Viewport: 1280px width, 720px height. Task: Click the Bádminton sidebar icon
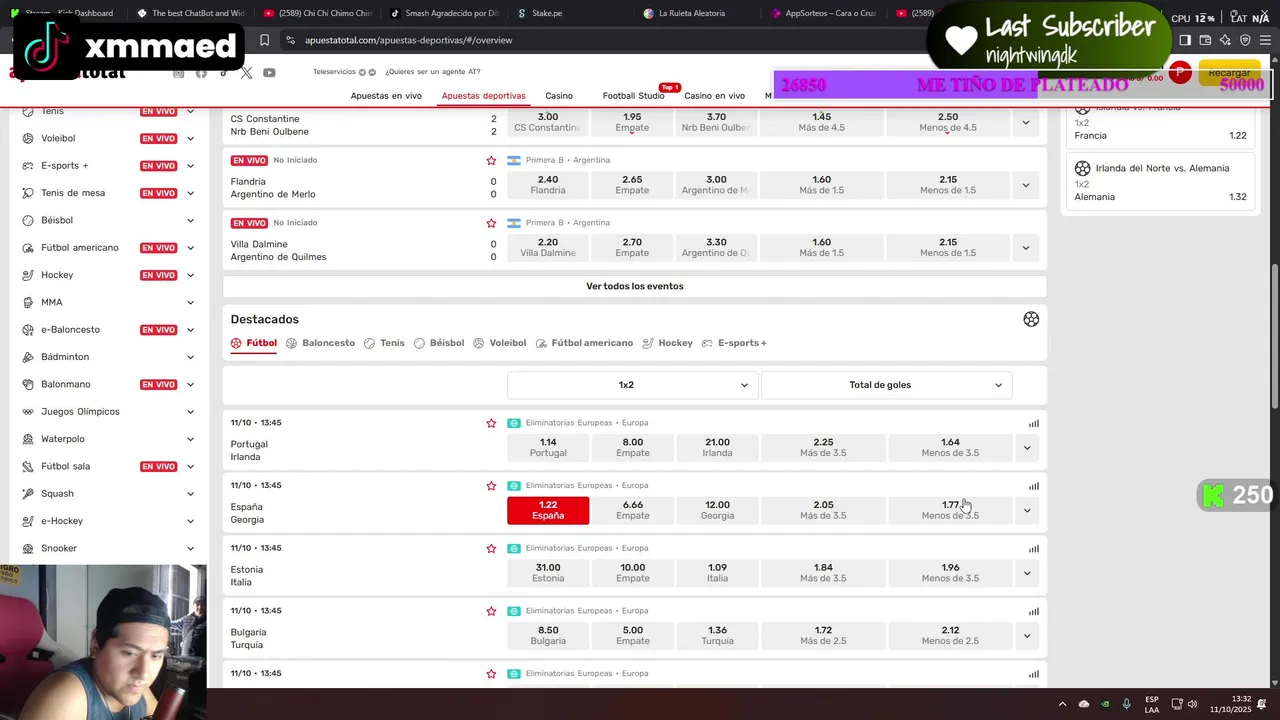(x=28, y=357)
